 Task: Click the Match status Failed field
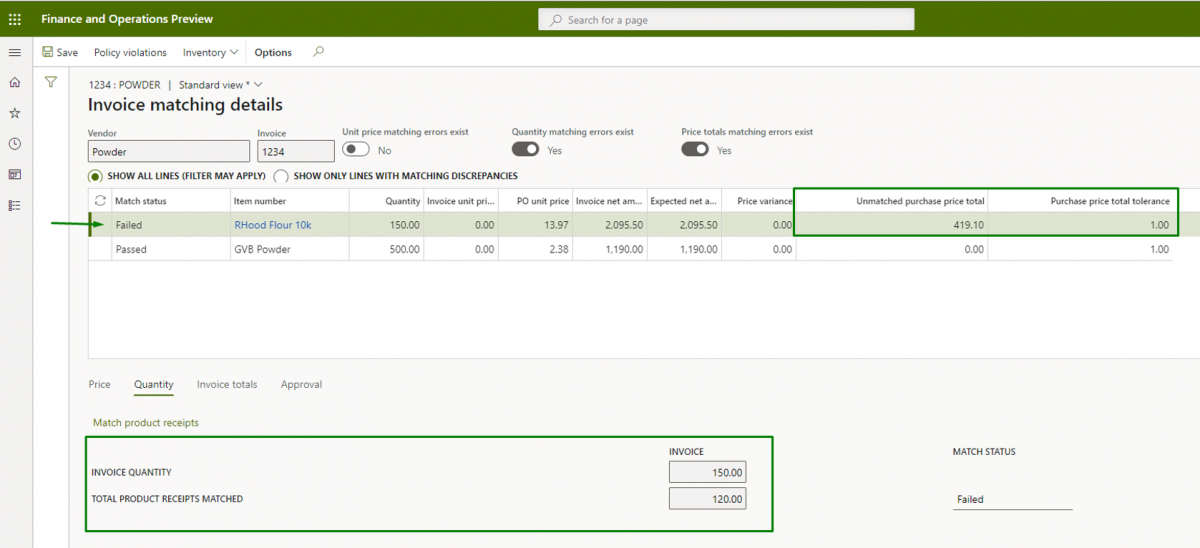[1012, 499]
